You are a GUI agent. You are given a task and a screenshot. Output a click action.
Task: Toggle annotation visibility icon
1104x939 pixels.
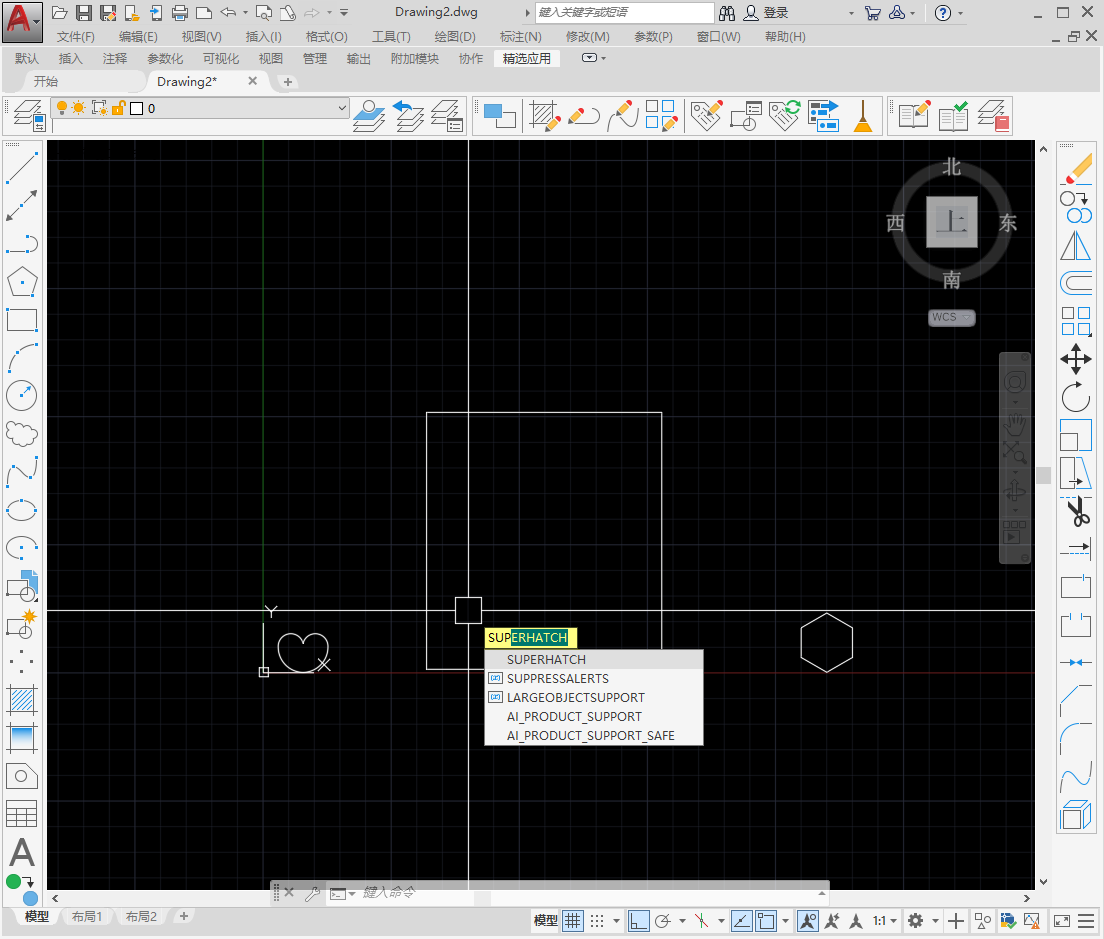(x=808, y=921)
